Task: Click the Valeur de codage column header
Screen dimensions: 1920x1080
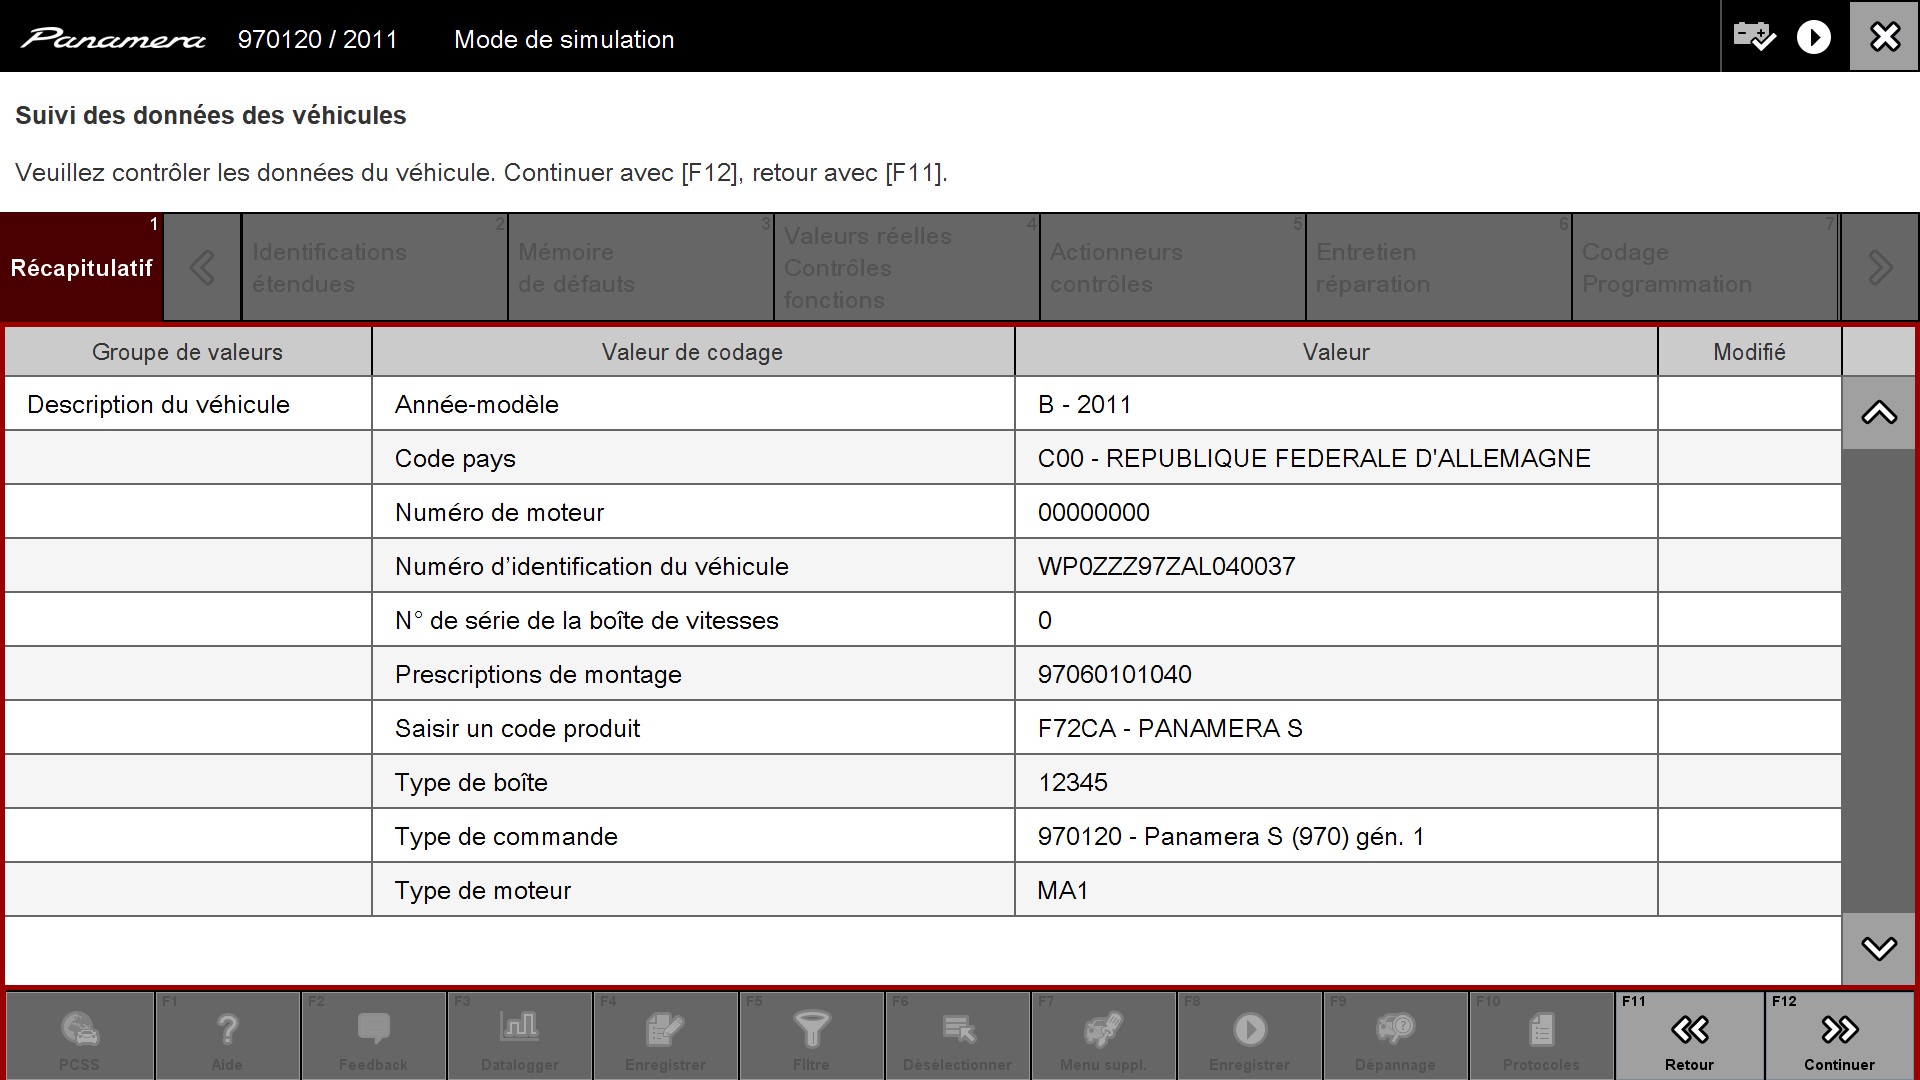Action: pos(693,352)
